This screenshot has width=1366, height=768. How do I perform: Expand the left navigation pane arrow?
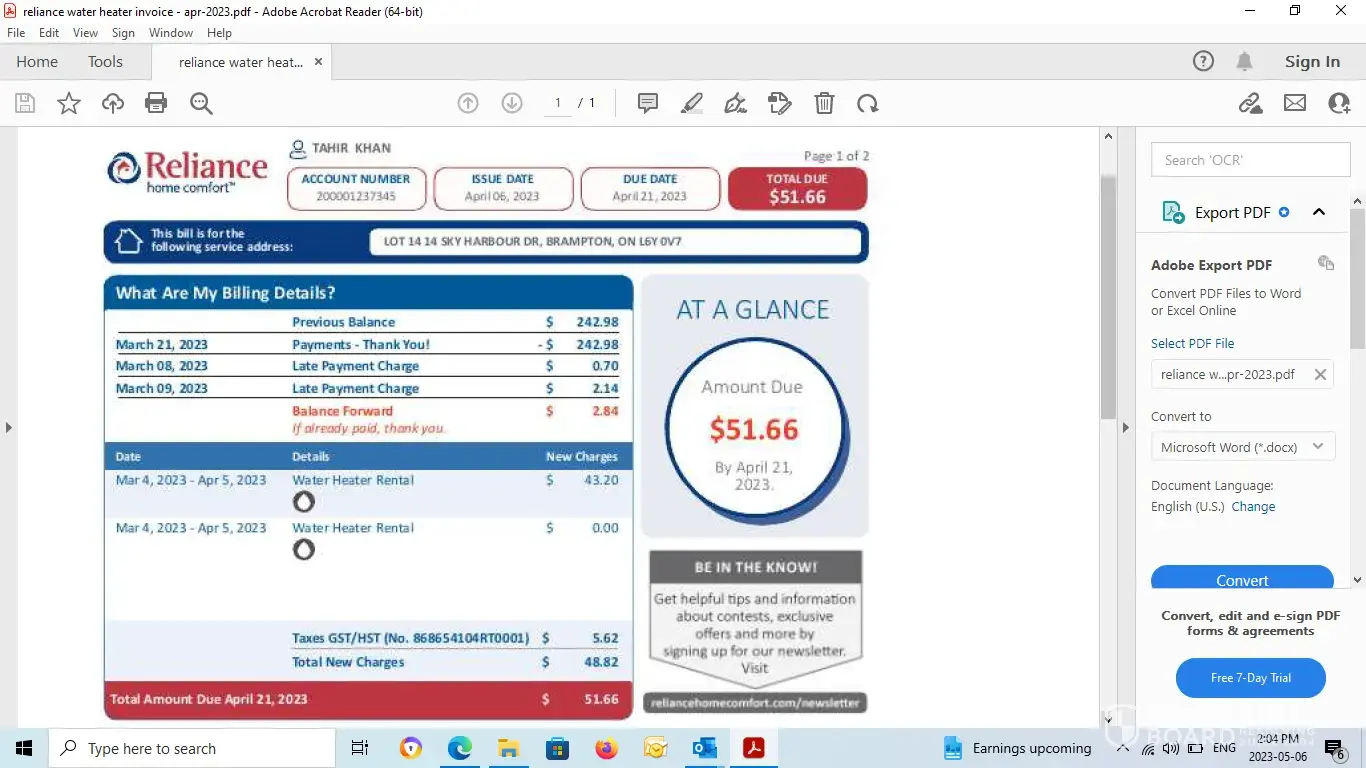[x=9, y=427]
